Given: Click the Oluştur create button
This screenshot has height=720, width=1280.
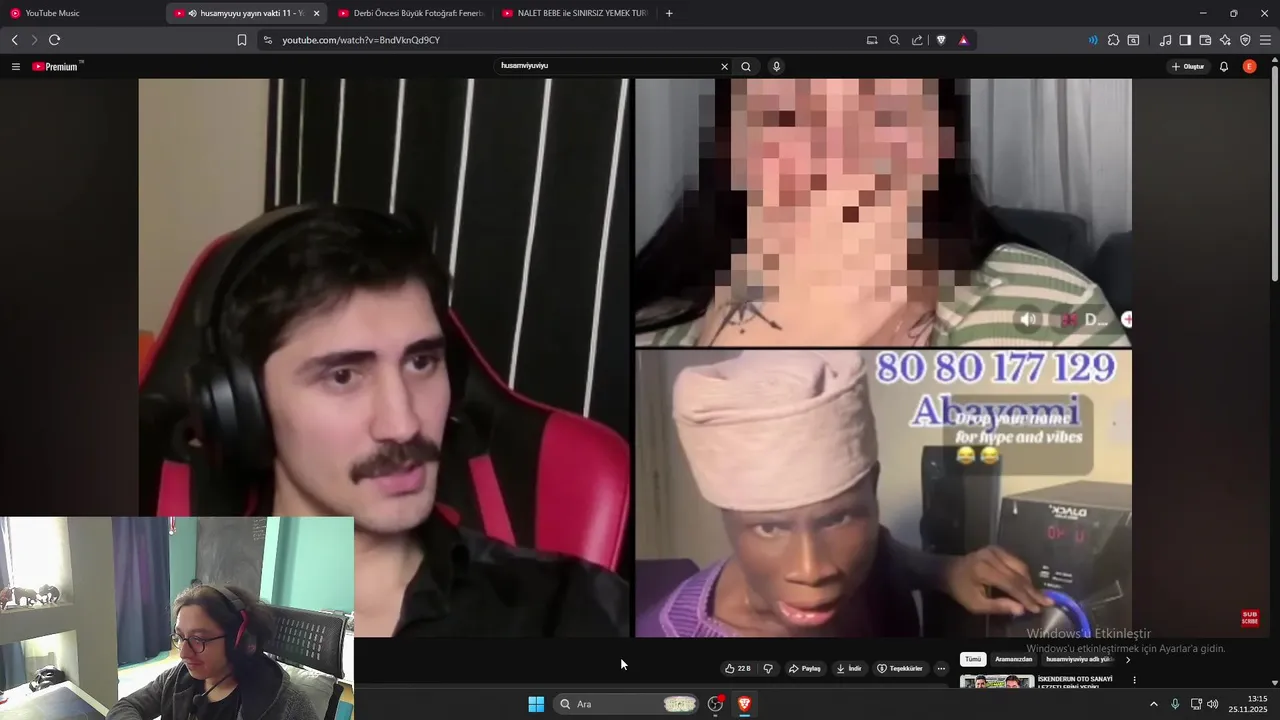Looking at the screenshot, I should tap(1188, 67).
